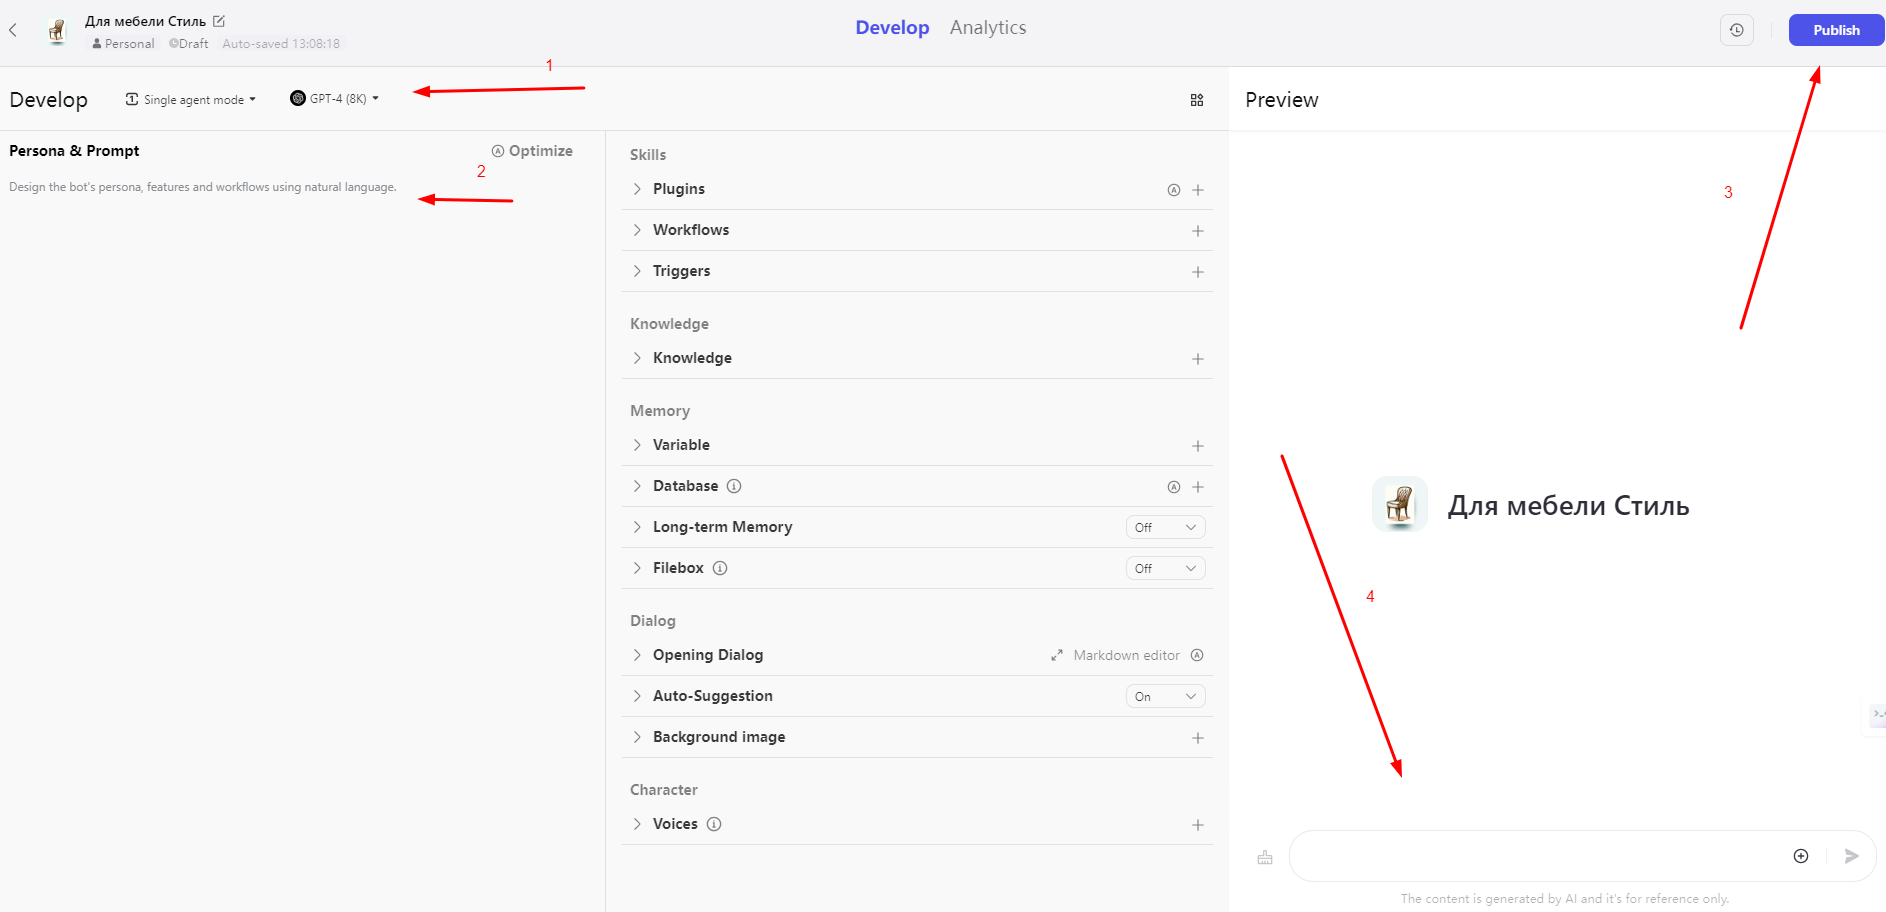The image size is (1886, 912).
Task: Auto-add plugins with the A icon
Action: 1174,190
